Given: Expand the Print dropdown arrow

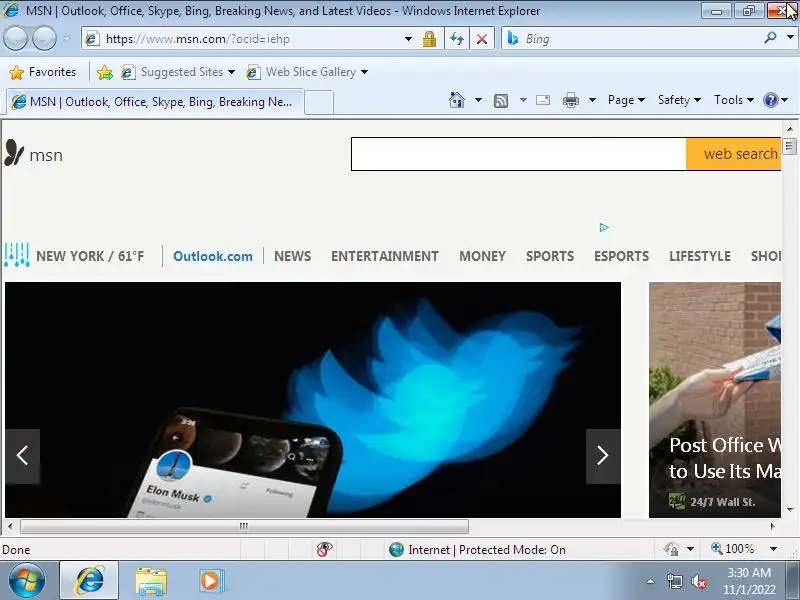Looking at the screenshot, I should point(592,100).
